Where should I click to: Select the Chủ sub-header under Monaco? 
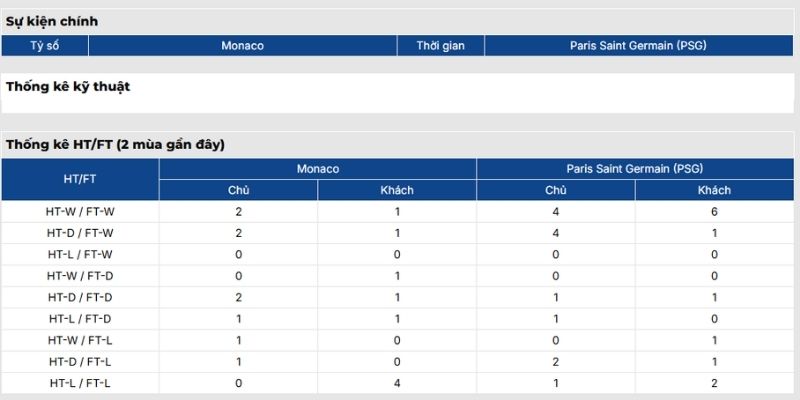[x=239, y=190]
